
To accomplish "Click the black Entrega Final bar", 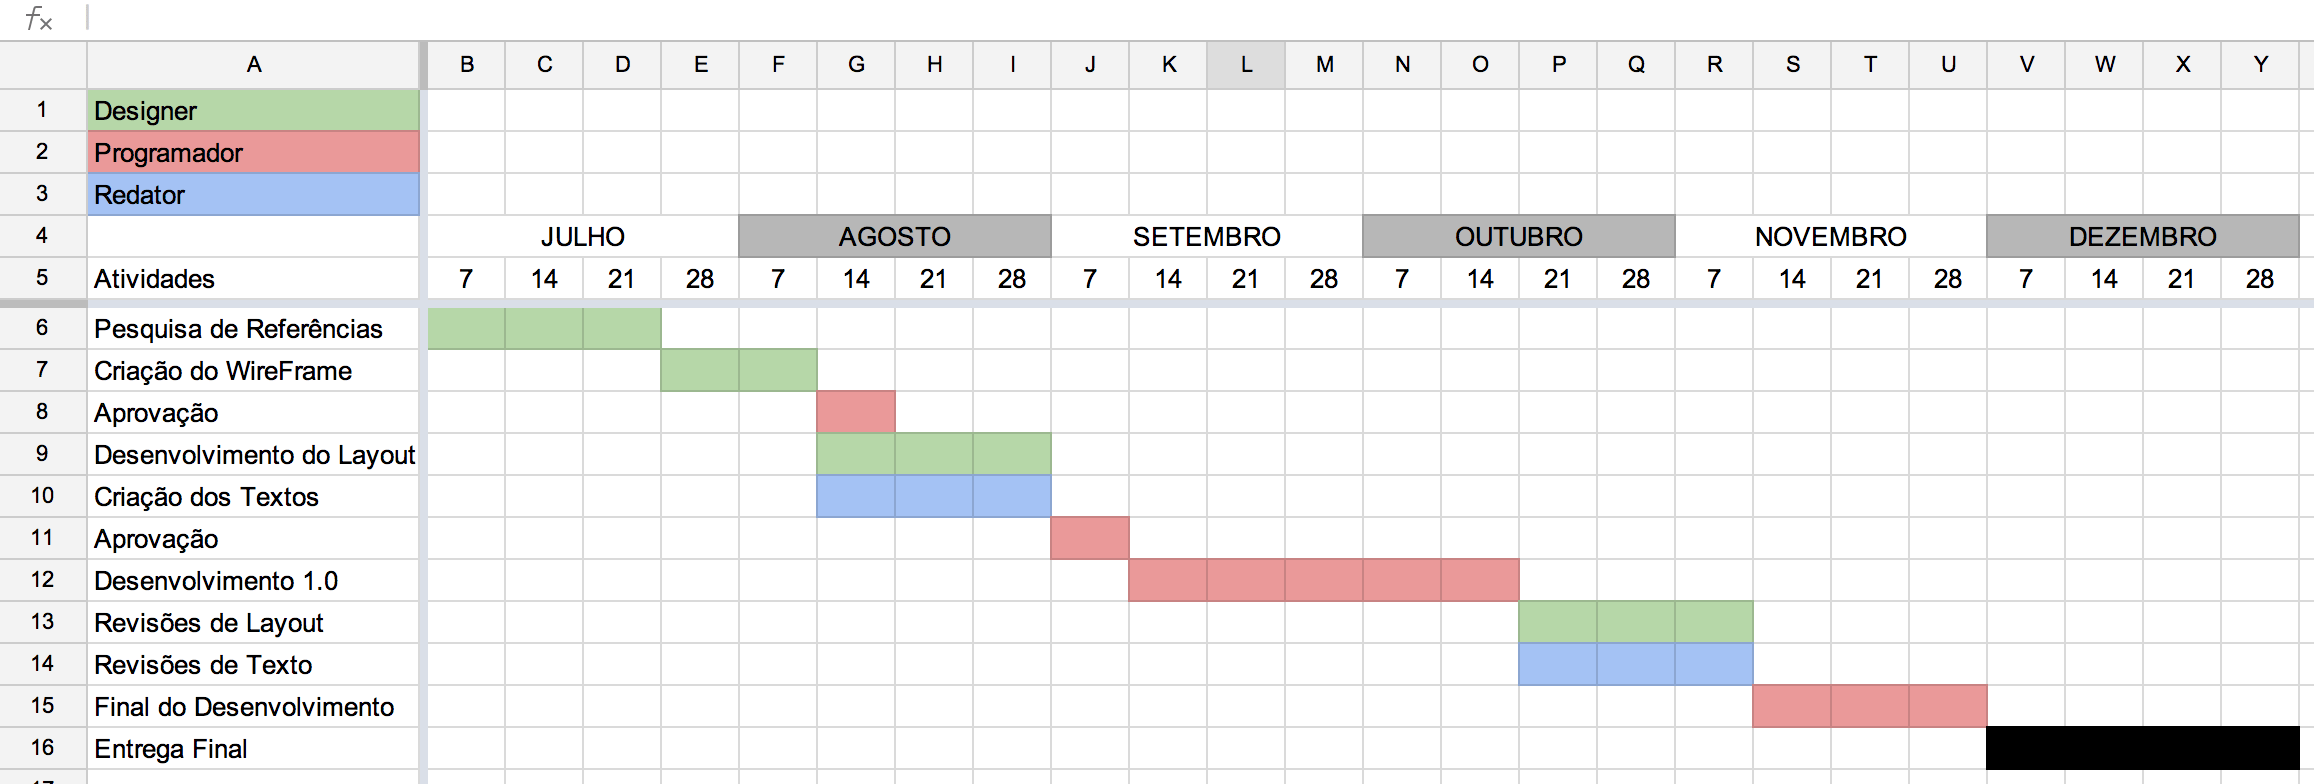I will coord(2142,748).
